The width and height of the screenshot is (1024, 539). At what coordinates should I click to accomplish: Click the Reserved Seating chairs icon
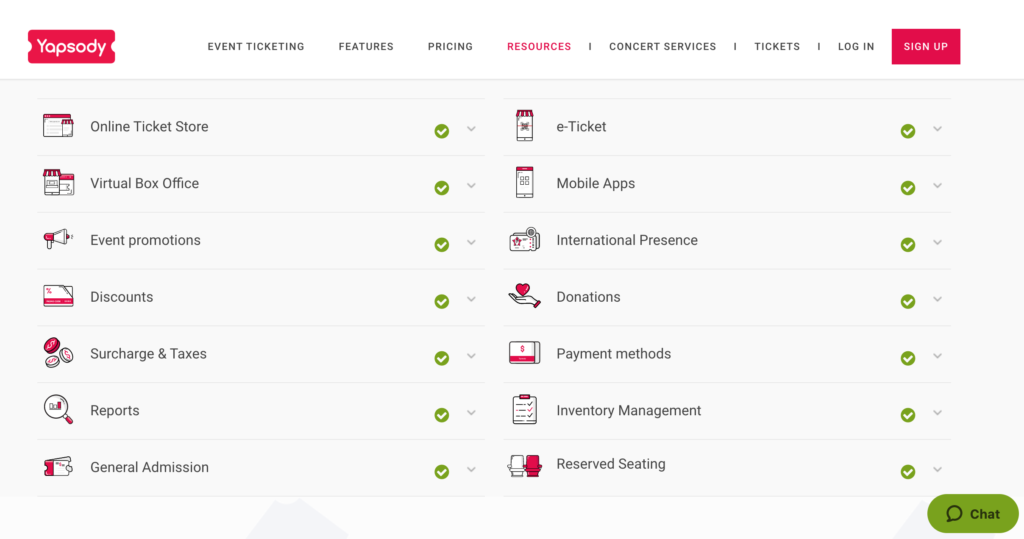[x=524, y=465]
